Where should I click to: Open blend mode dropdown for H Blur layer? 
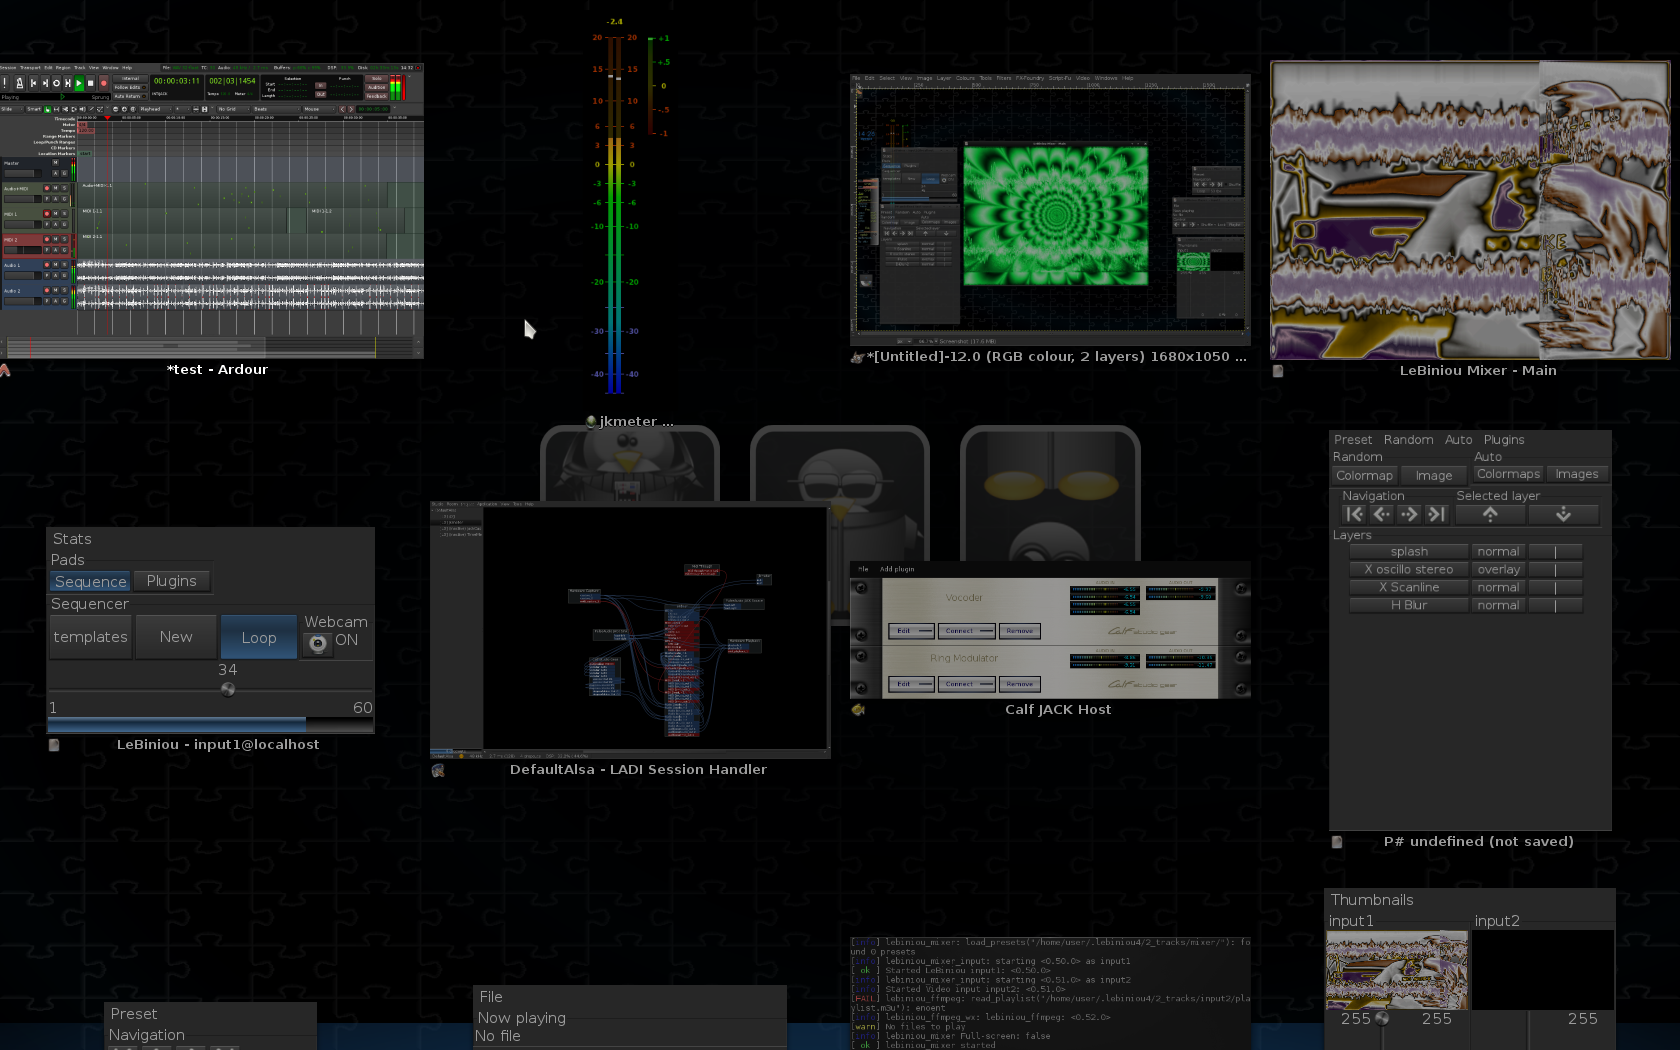coord(1498,606)
